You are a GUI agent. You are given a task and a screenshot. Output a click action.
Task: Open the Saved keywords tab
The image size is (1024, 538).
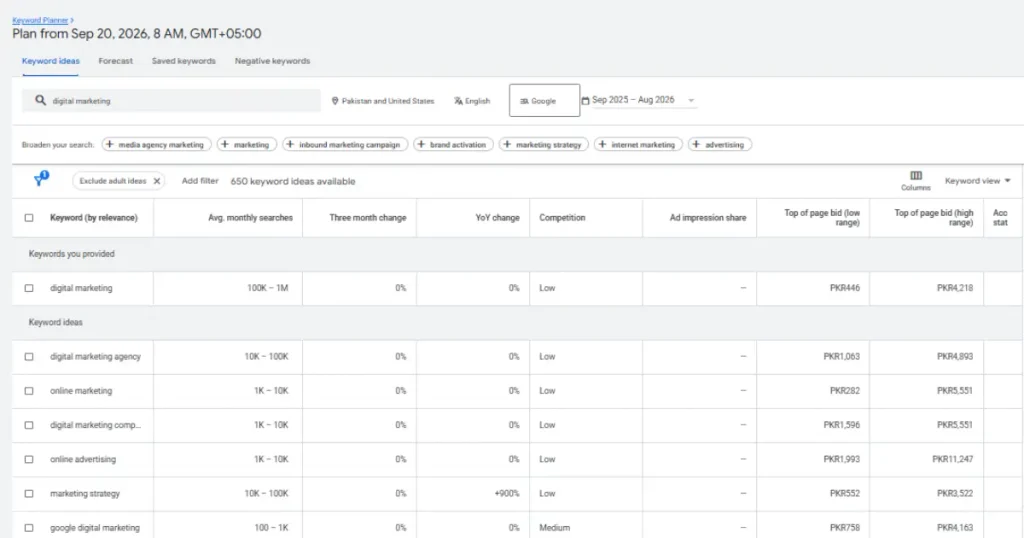pyautogui.click(x=184, y=61)
